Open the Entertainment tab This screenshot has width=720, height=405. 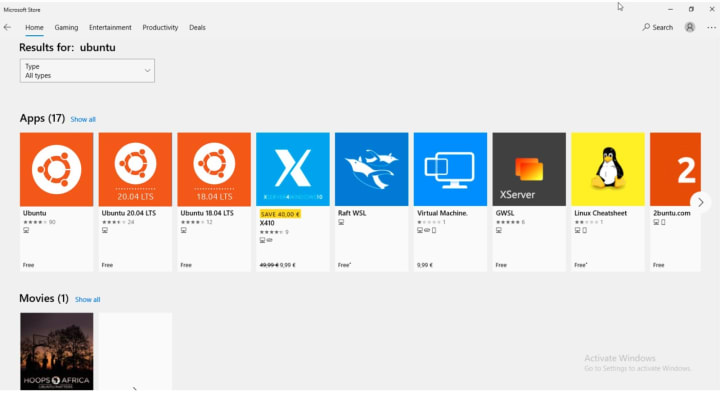110,28
